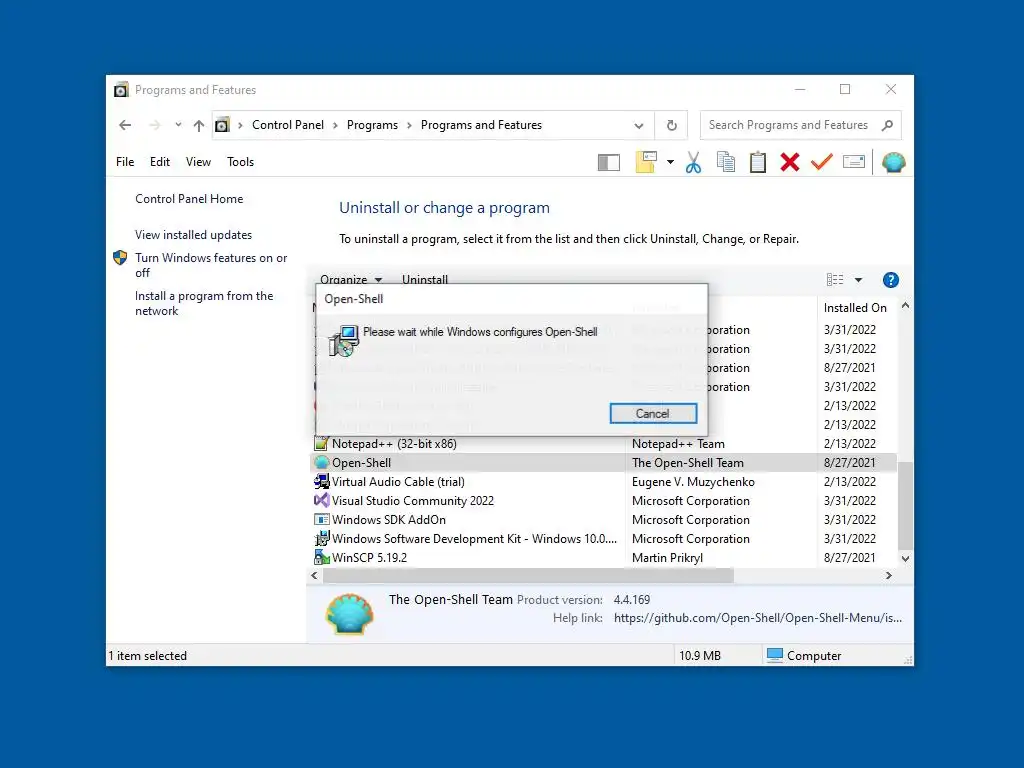Click Programs in the breadcrumb path
The image size is (1024, 768).
[x=372, y=125]
